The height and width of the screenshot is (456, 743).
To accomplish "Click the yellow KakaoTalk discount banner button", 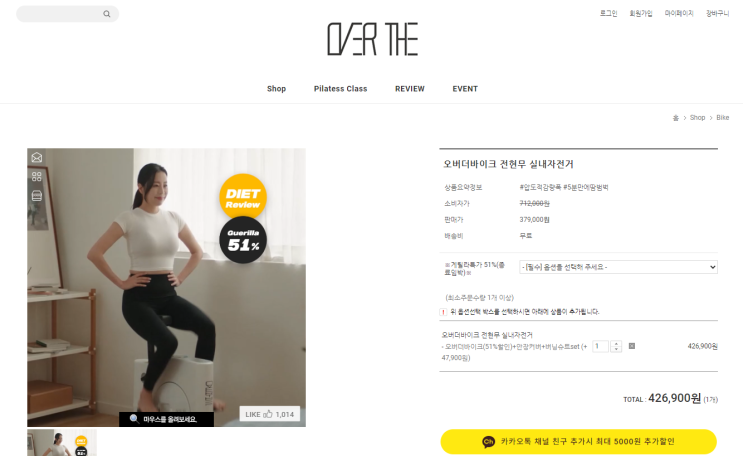I will [x=579, y=442].
